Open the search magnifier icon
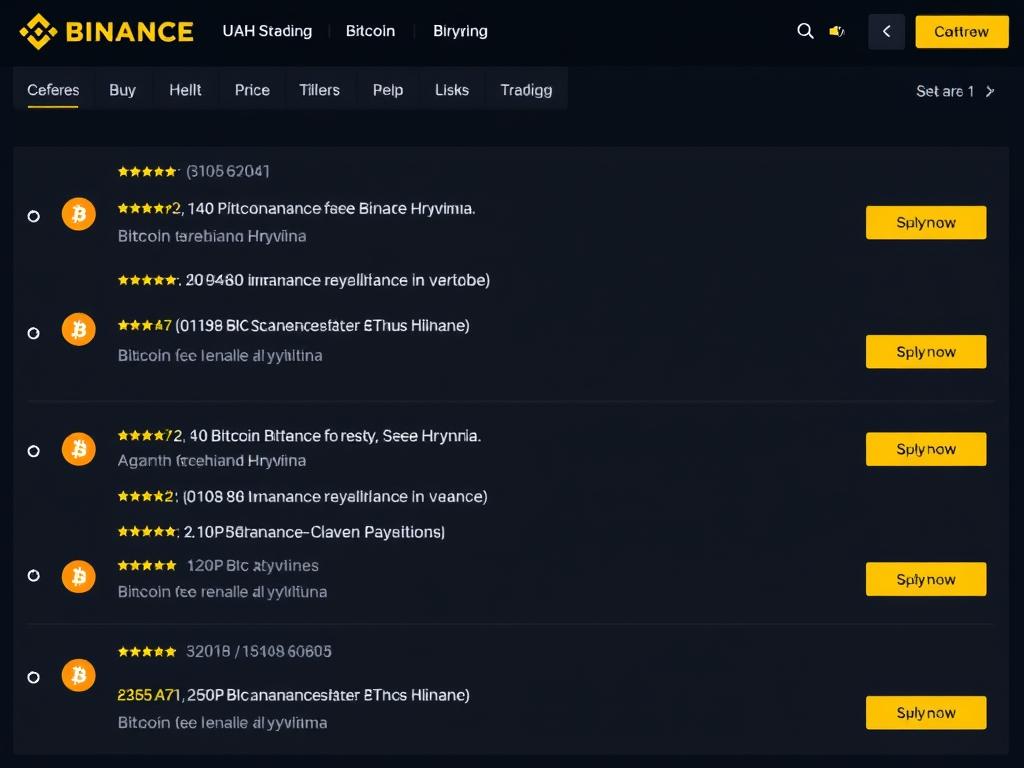1024x768 pixels. [x=805, y=31]
